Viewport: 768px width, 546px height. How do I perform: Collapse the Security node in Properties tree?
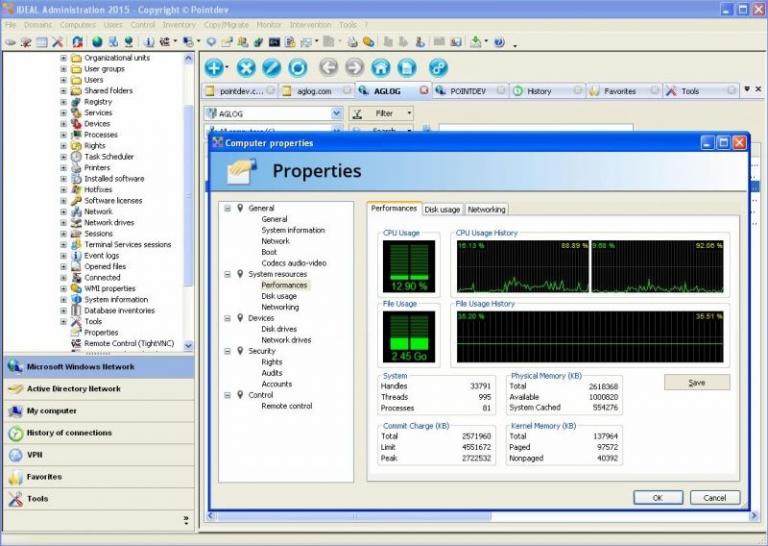tap(227, 351)
